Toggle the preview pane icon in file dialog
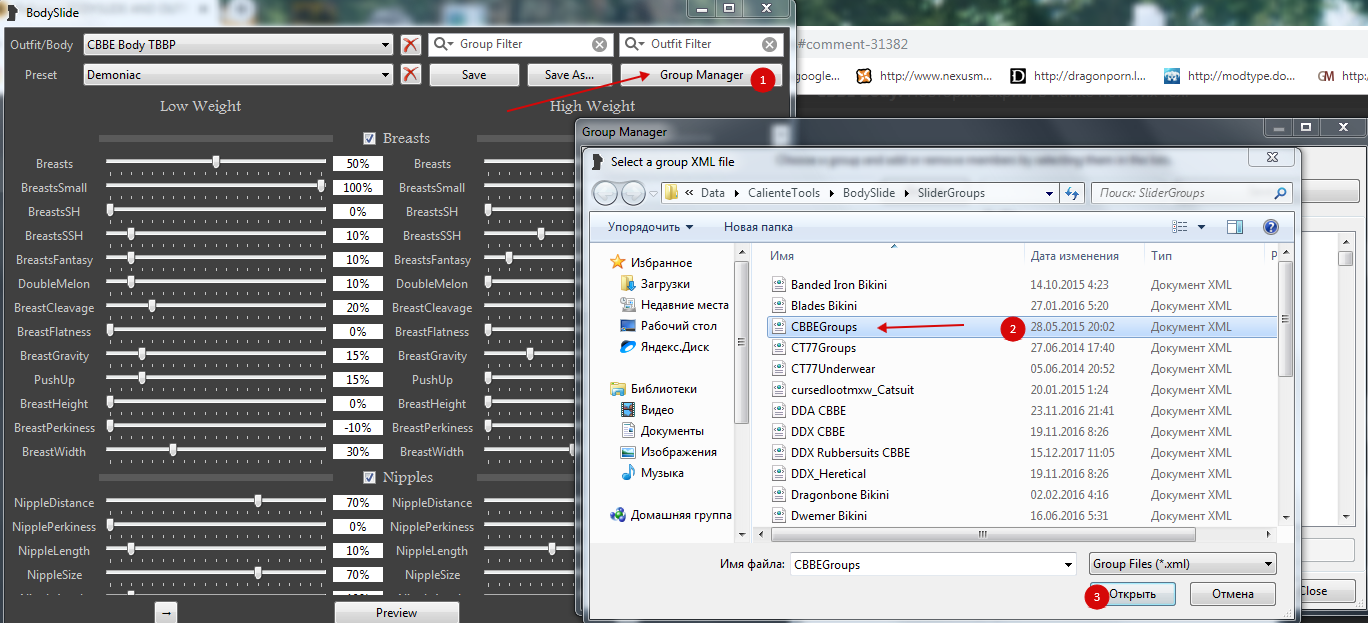The height and width of the screenshot is (623, 1368). click(1235, 227)
